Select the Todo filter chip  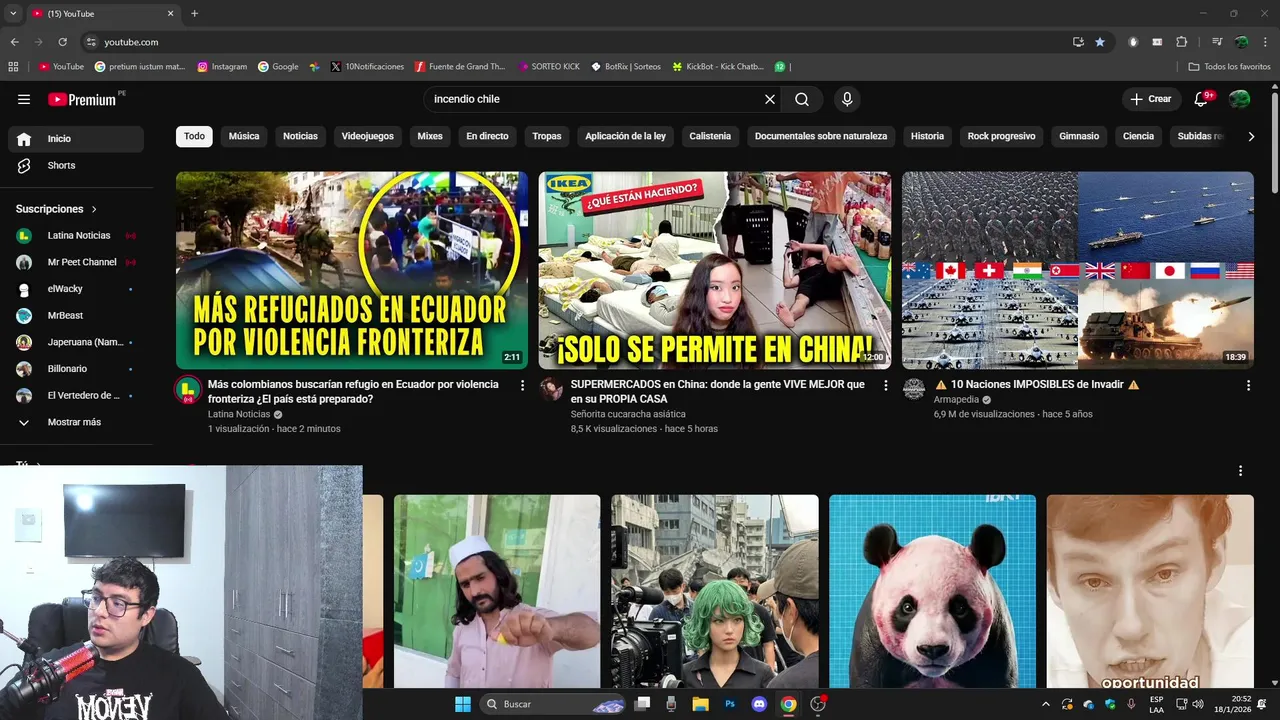click(194, 136)
